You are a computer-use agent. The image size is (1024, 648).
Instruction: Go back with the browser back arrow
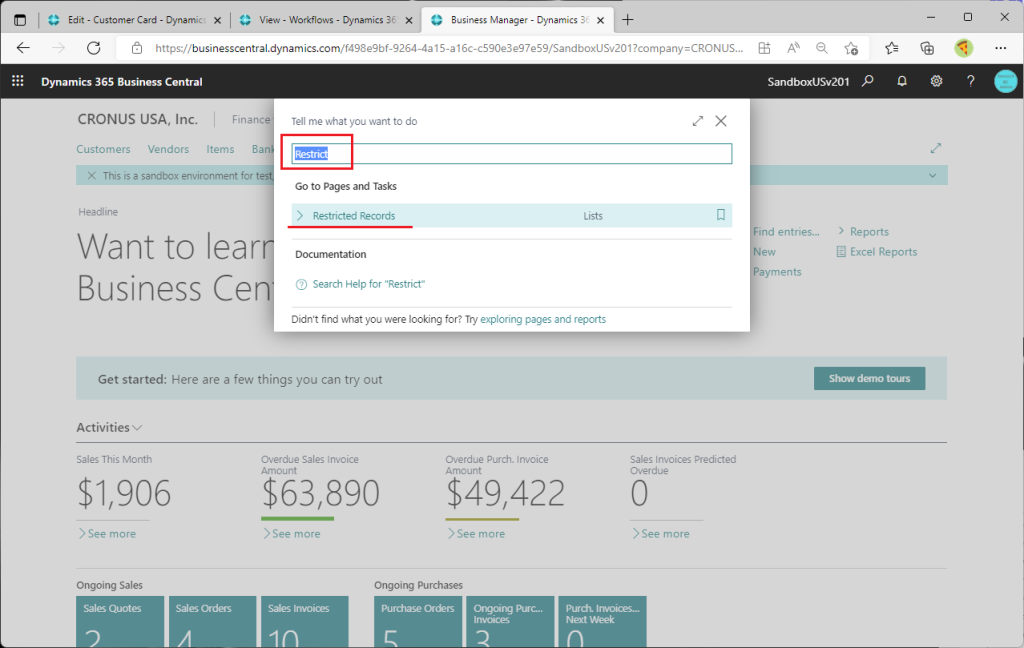(24, 48)
